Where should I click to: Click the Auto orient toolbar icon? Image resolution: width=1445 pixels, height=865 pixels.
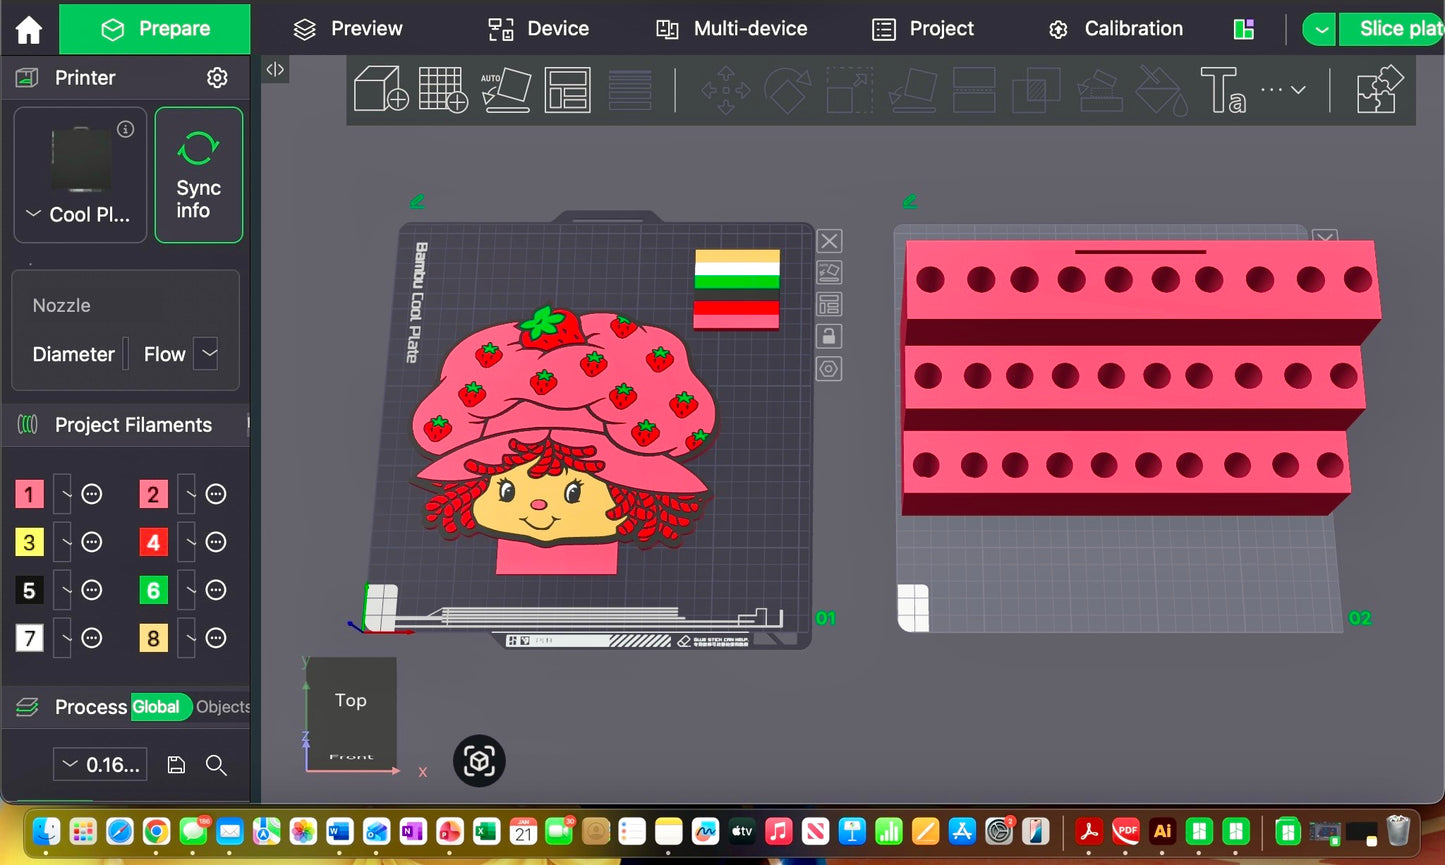(505, 89)
